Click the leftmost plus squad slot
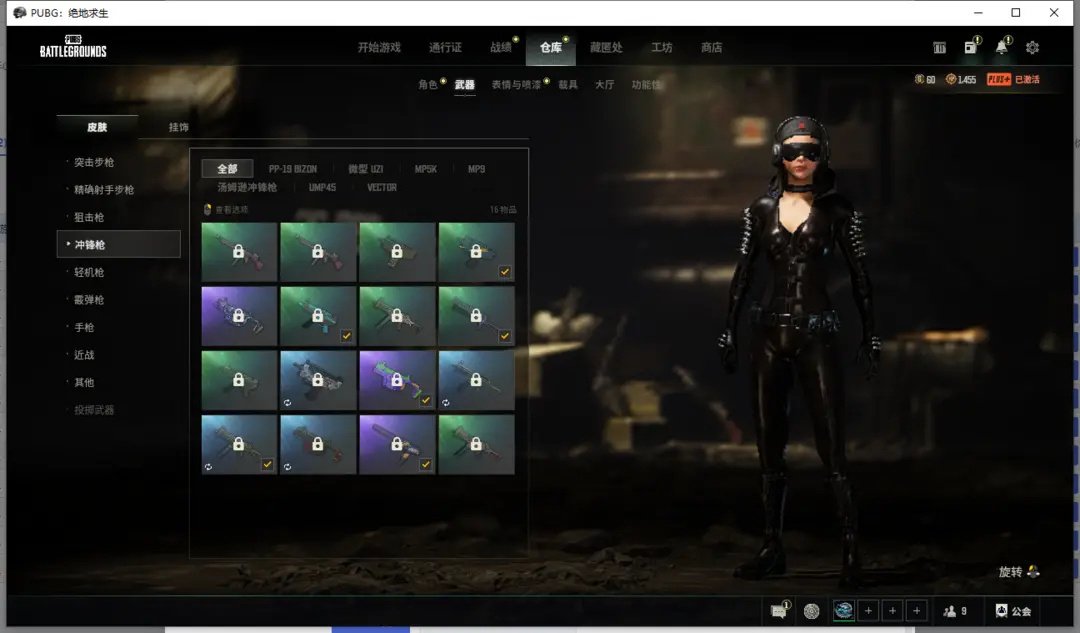 [869, 610]
